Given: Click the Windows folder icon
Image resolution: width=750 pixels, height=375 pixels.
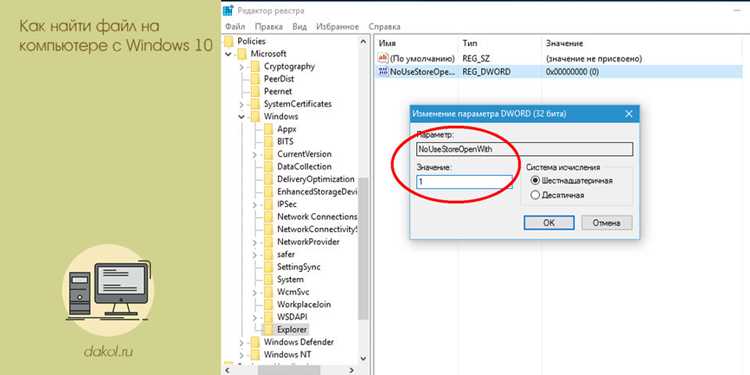Looking at the screenshot, I should pos(256,117).
